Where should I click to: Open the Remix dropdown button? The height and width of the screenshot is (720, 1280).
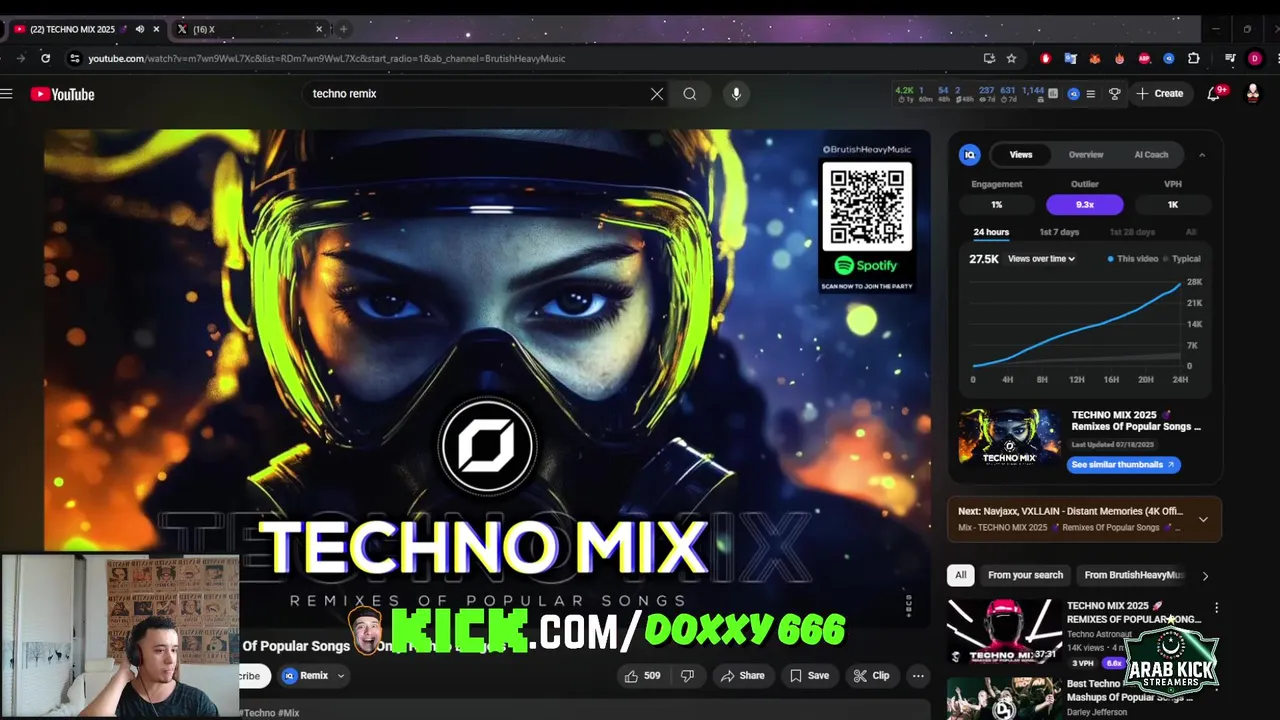[x=314, y=676]
